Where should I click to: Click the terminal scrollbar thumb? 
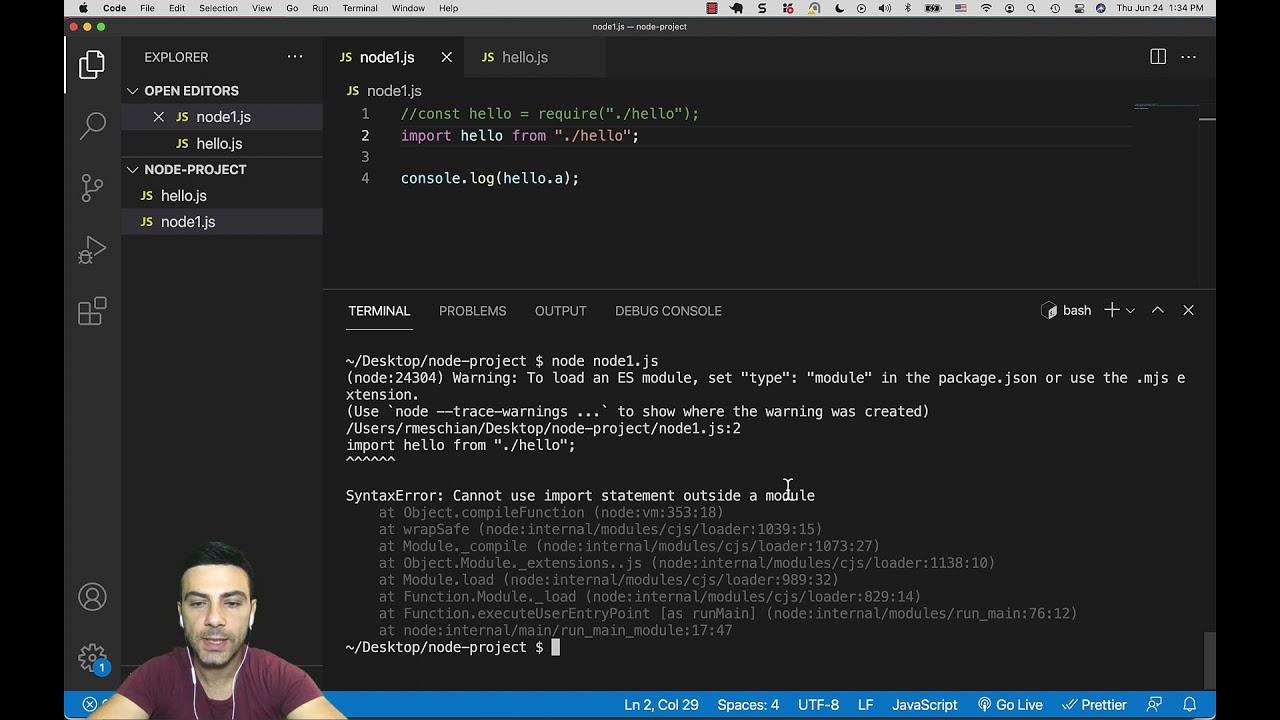pos(1209,660)
